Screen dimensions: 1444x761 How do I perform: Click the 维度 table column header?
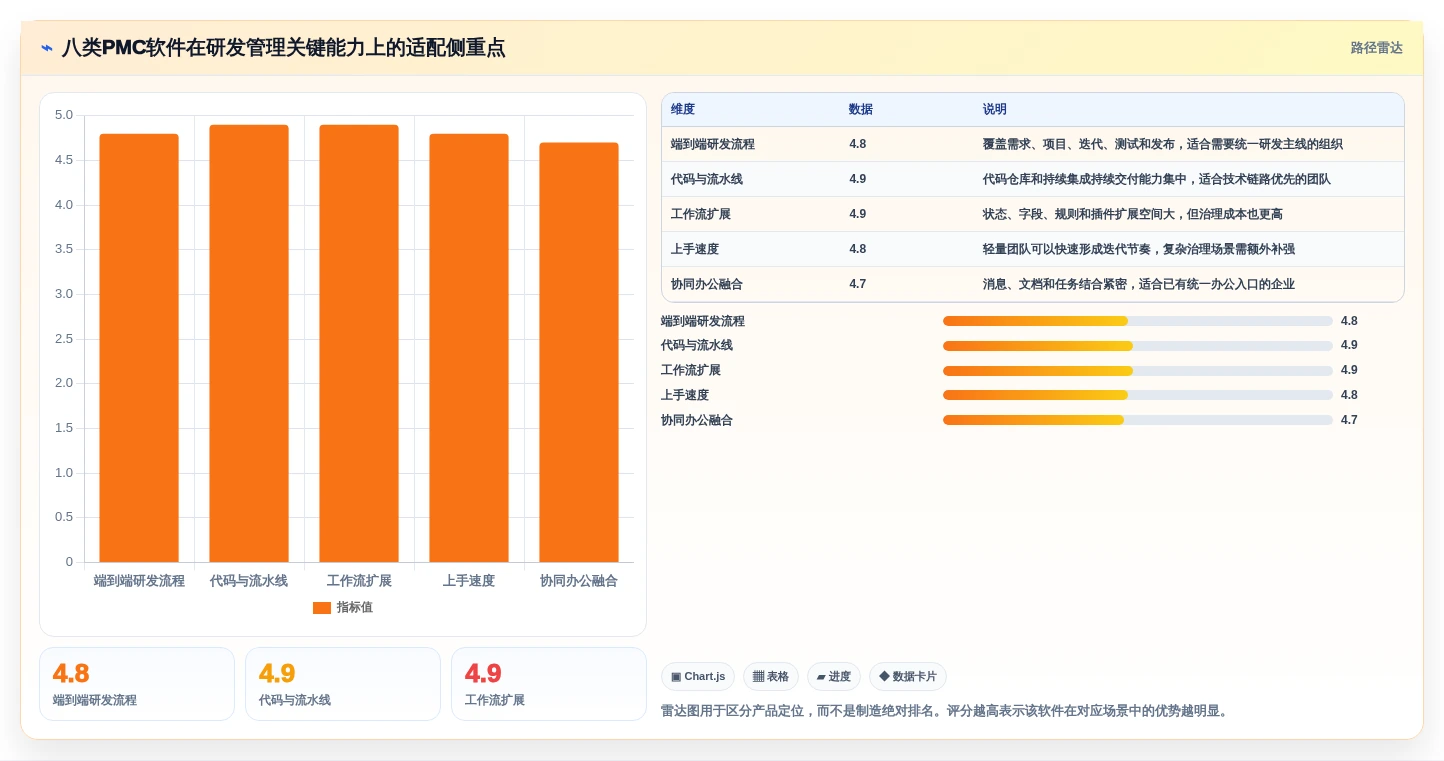point(683,109)
